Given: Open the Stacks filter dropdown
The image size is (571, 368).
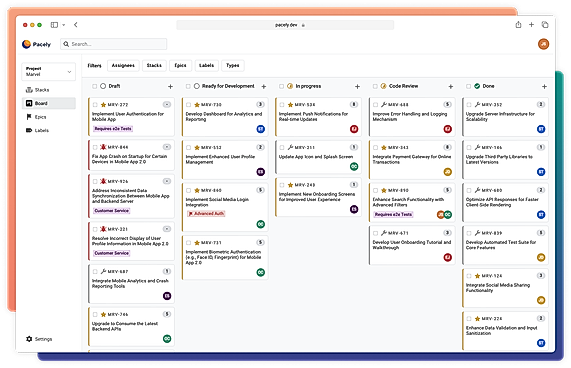Looking at the screenshot, I should coord(154,66).
